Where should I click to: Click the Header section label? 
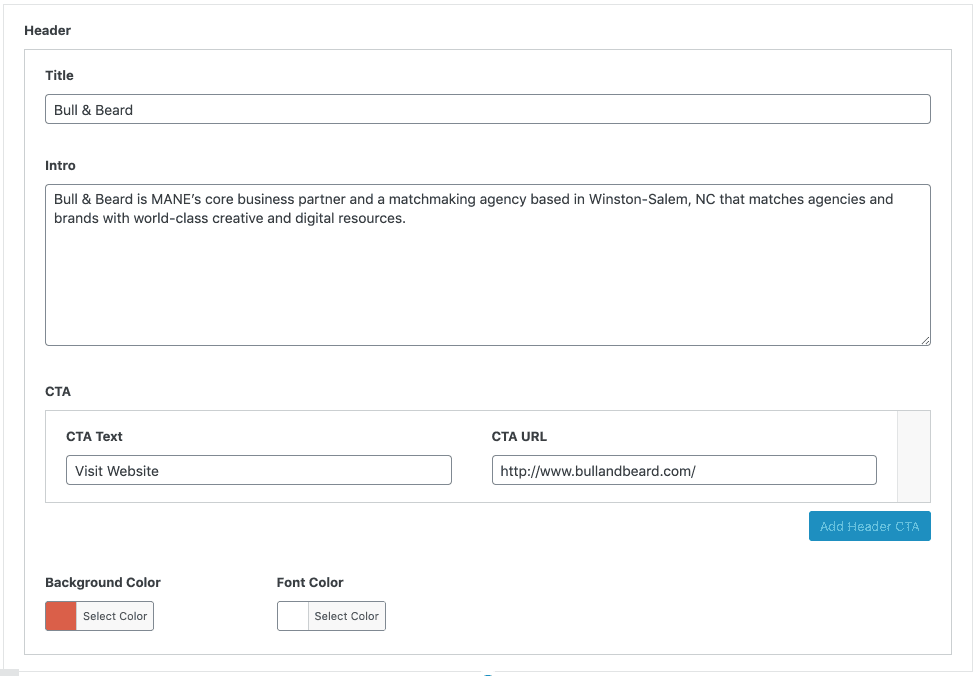(47, 31)
